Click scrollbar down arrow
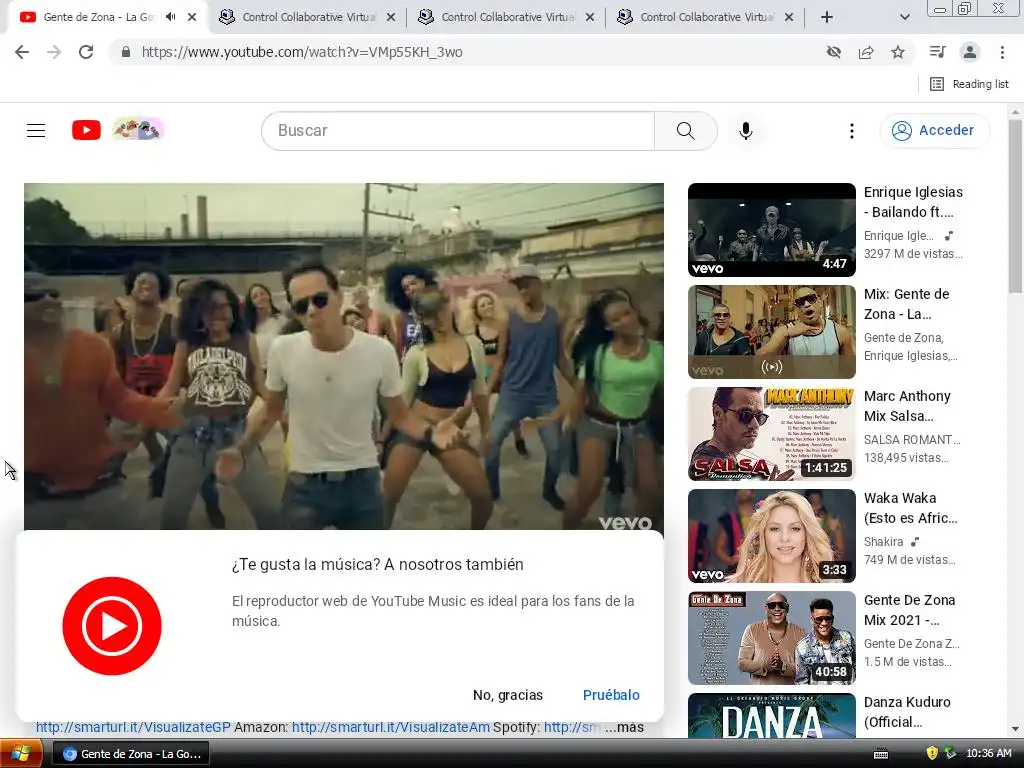 click(x=1016, y=729)
